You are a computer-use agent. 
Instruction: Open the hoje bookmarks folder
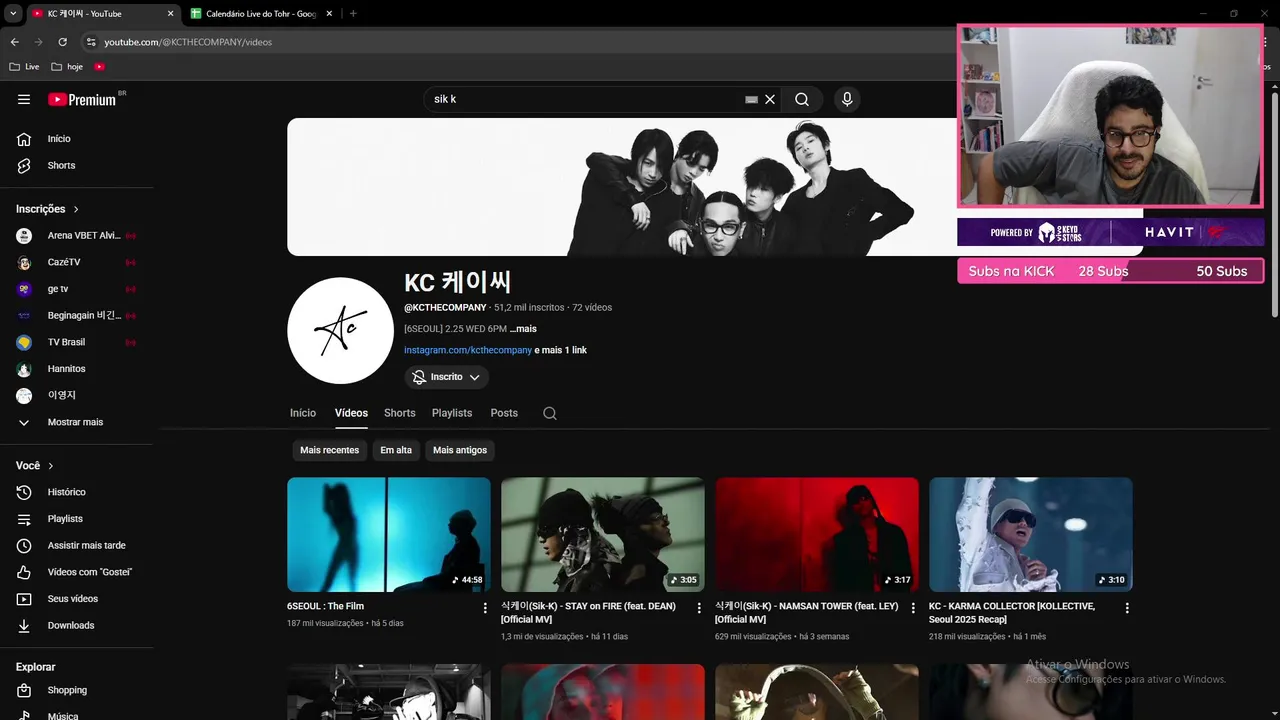67,67
